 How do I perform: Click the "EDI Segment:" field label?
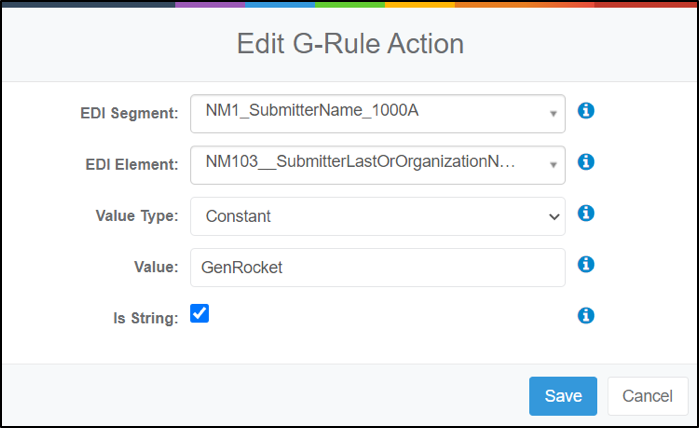[x=129, y=113]
